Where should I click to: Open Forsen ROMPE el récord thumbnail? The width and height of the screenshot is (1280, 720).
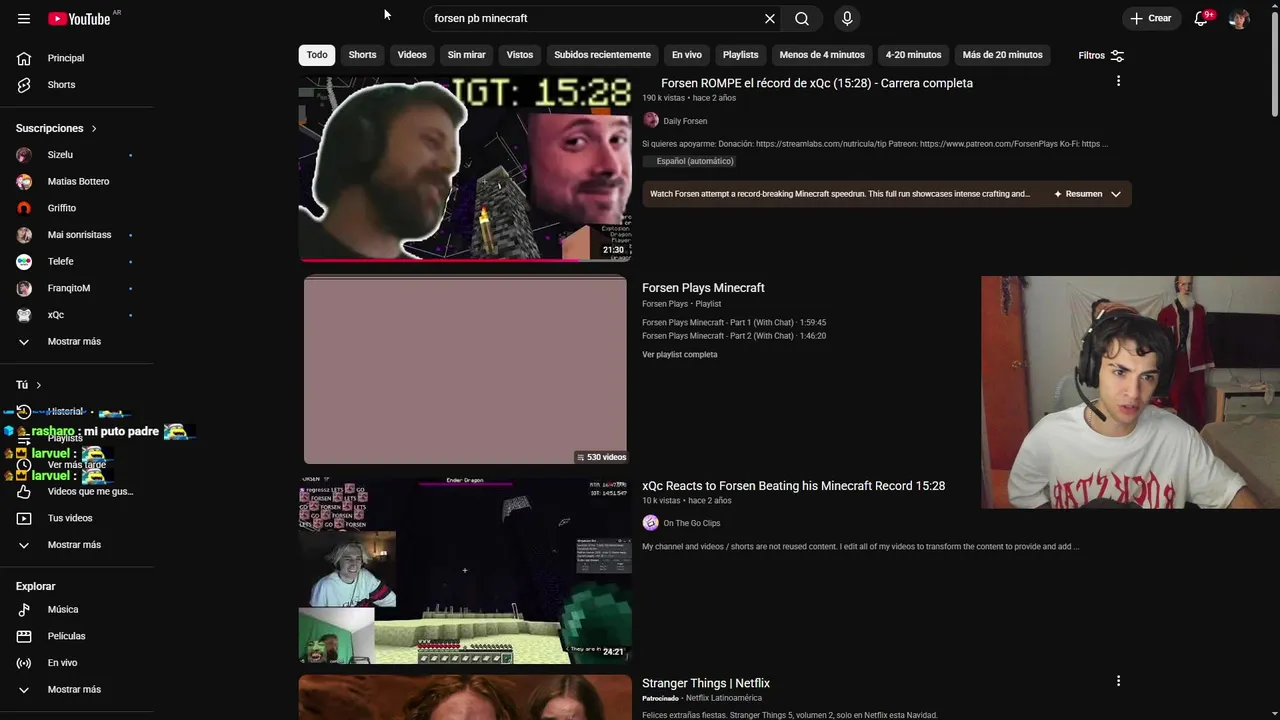465,169
